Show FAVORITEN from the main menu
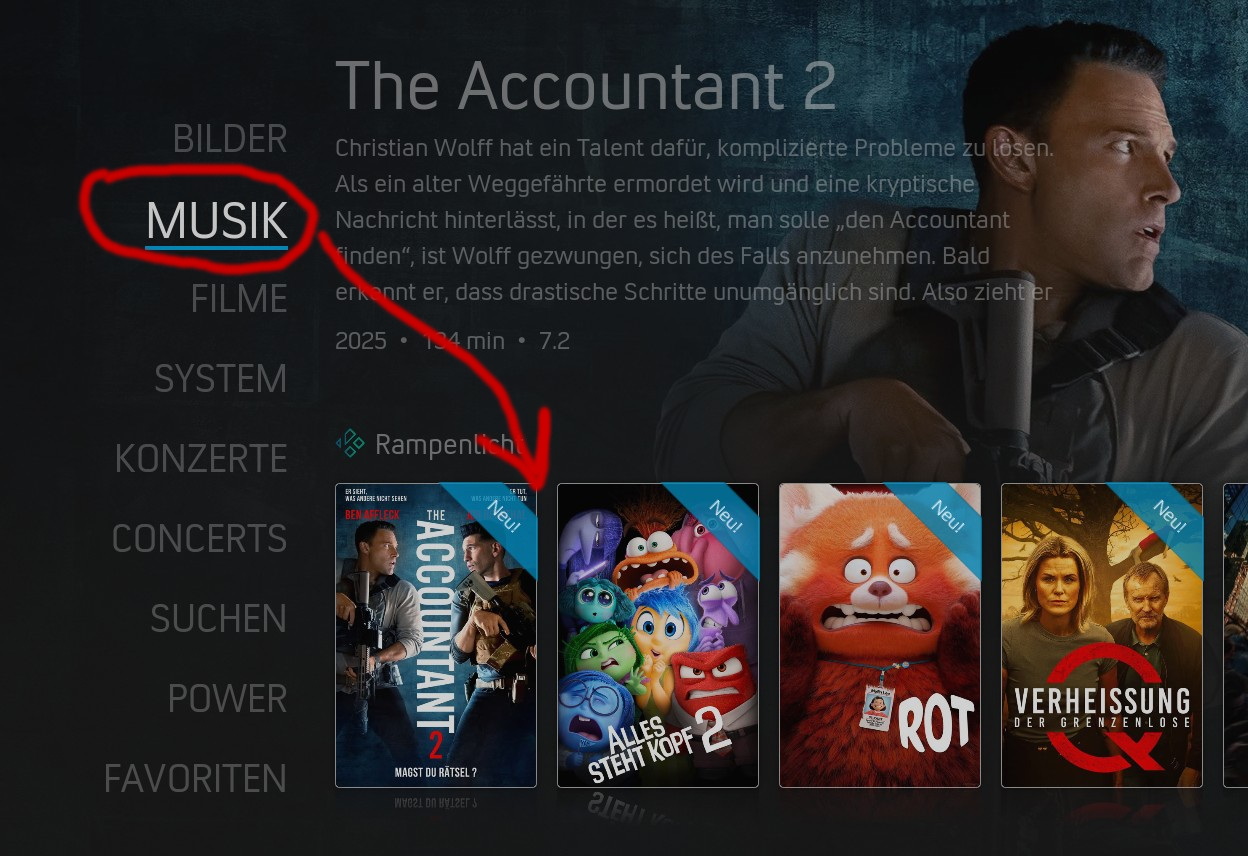This screenshot has width=1248, height=856. tap(195, 779)
